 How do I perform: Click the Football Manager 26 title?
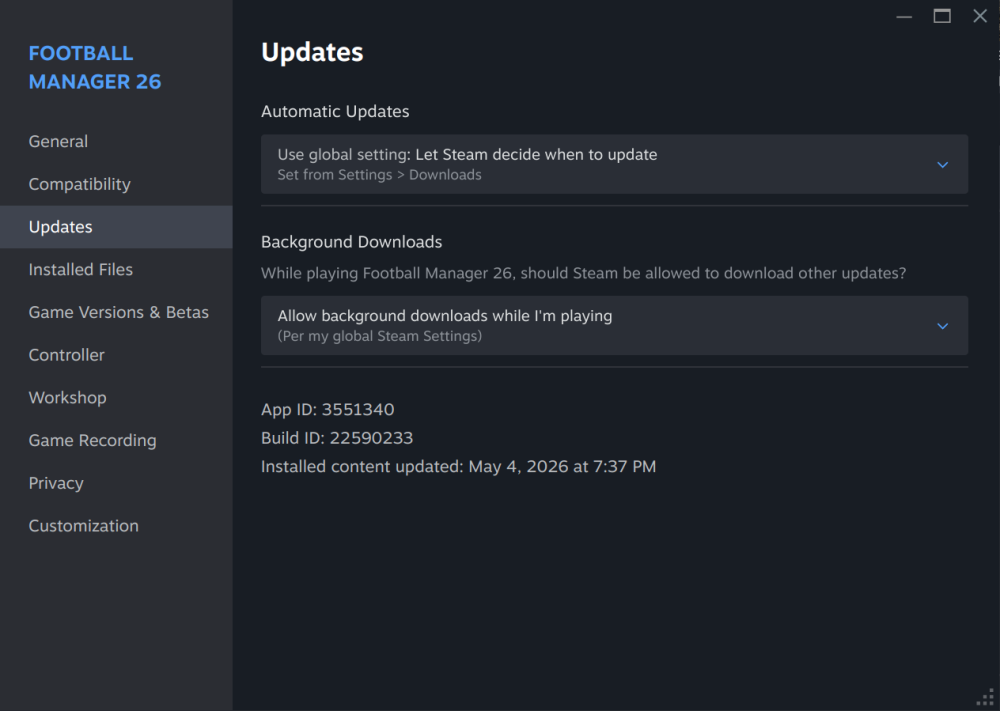[94, 68]
